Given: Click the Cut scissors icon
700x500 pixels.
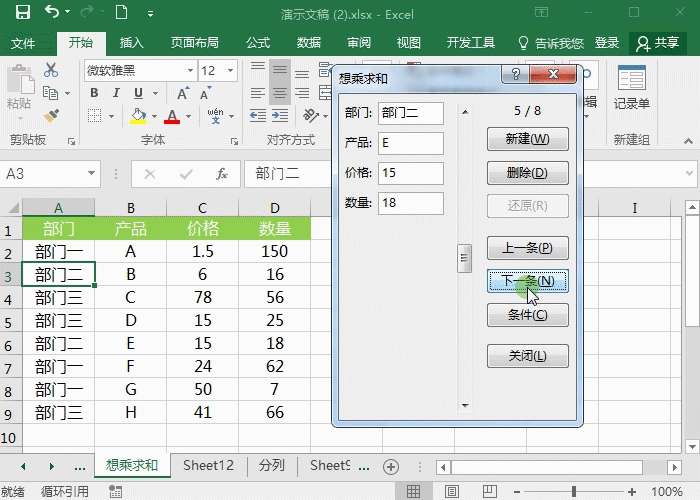Looking at the screenshot, I should tap(53, 72).
